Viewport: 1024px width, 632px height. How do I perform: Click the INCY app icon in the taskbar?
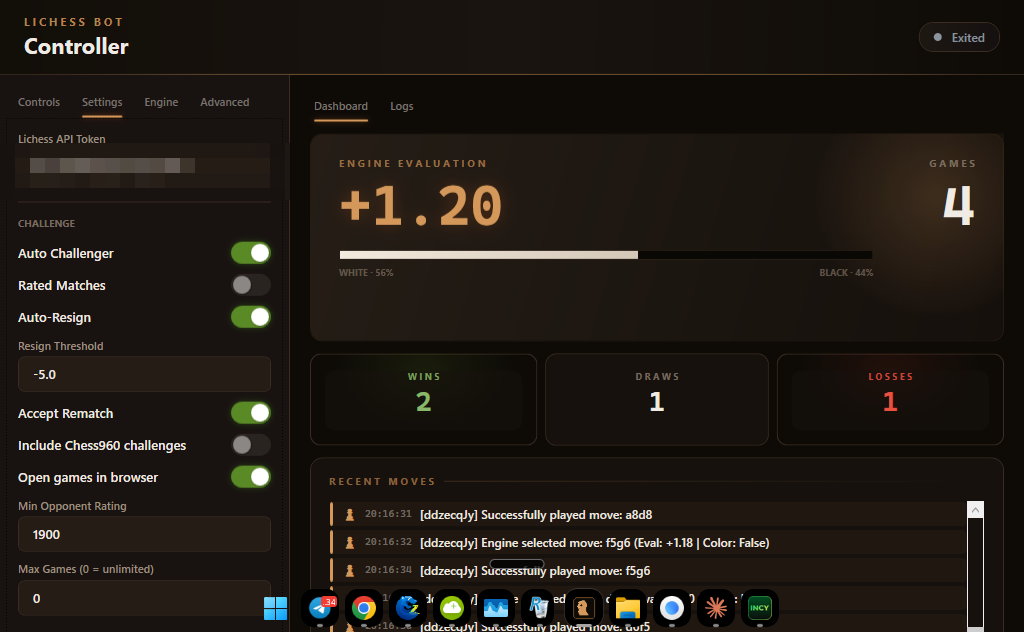(759, 608)
